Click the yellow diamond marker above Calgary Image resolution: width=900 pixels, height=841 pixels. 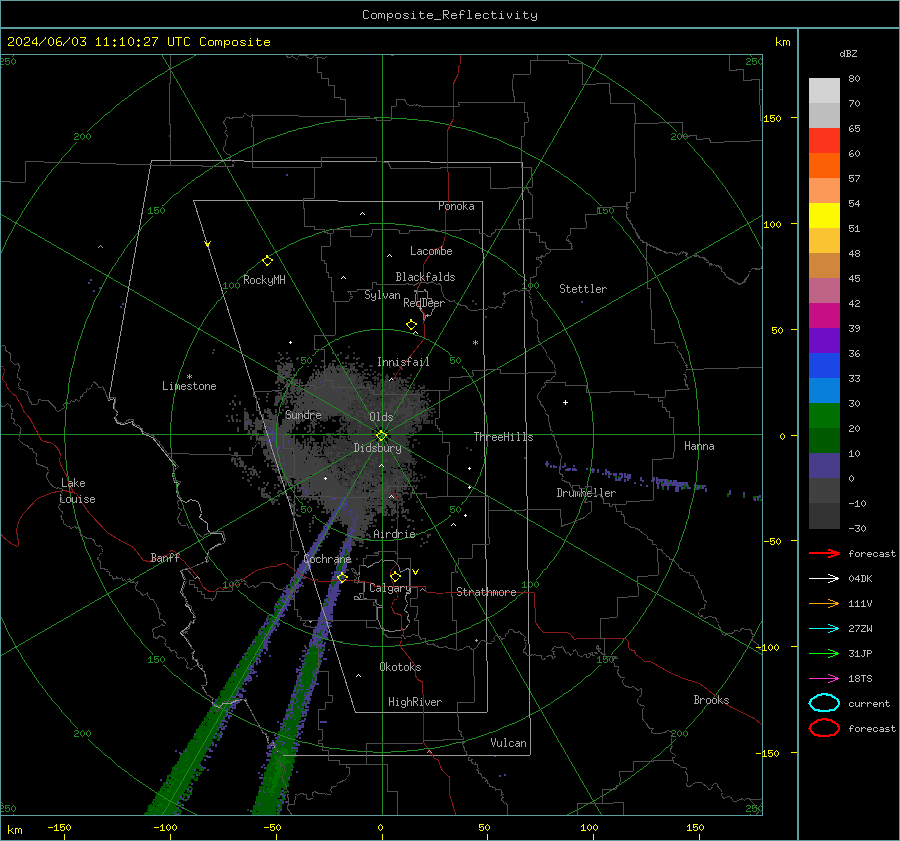(x=395, y=576)
